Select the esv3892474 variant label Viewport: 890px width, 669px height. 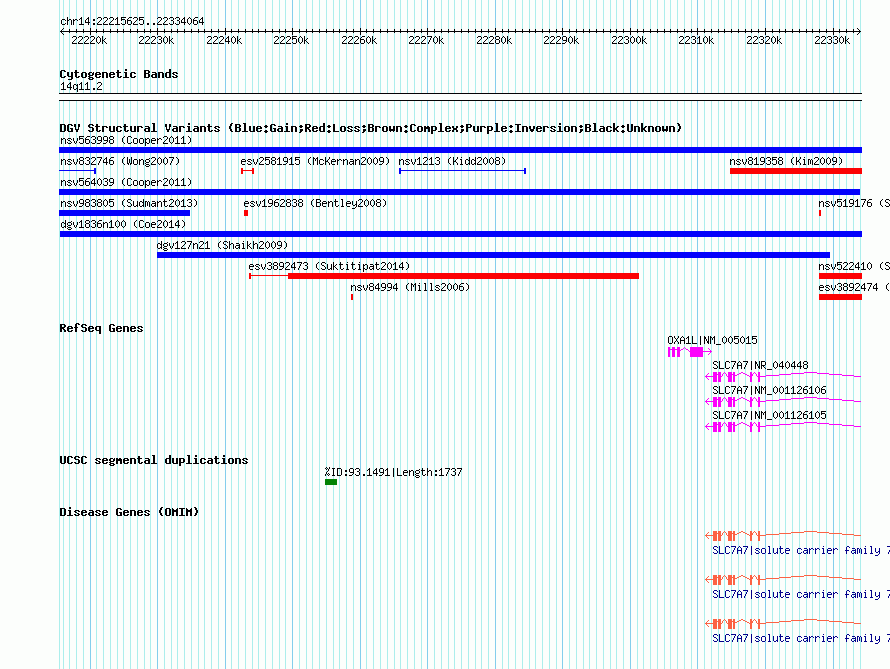coord(854,287)
